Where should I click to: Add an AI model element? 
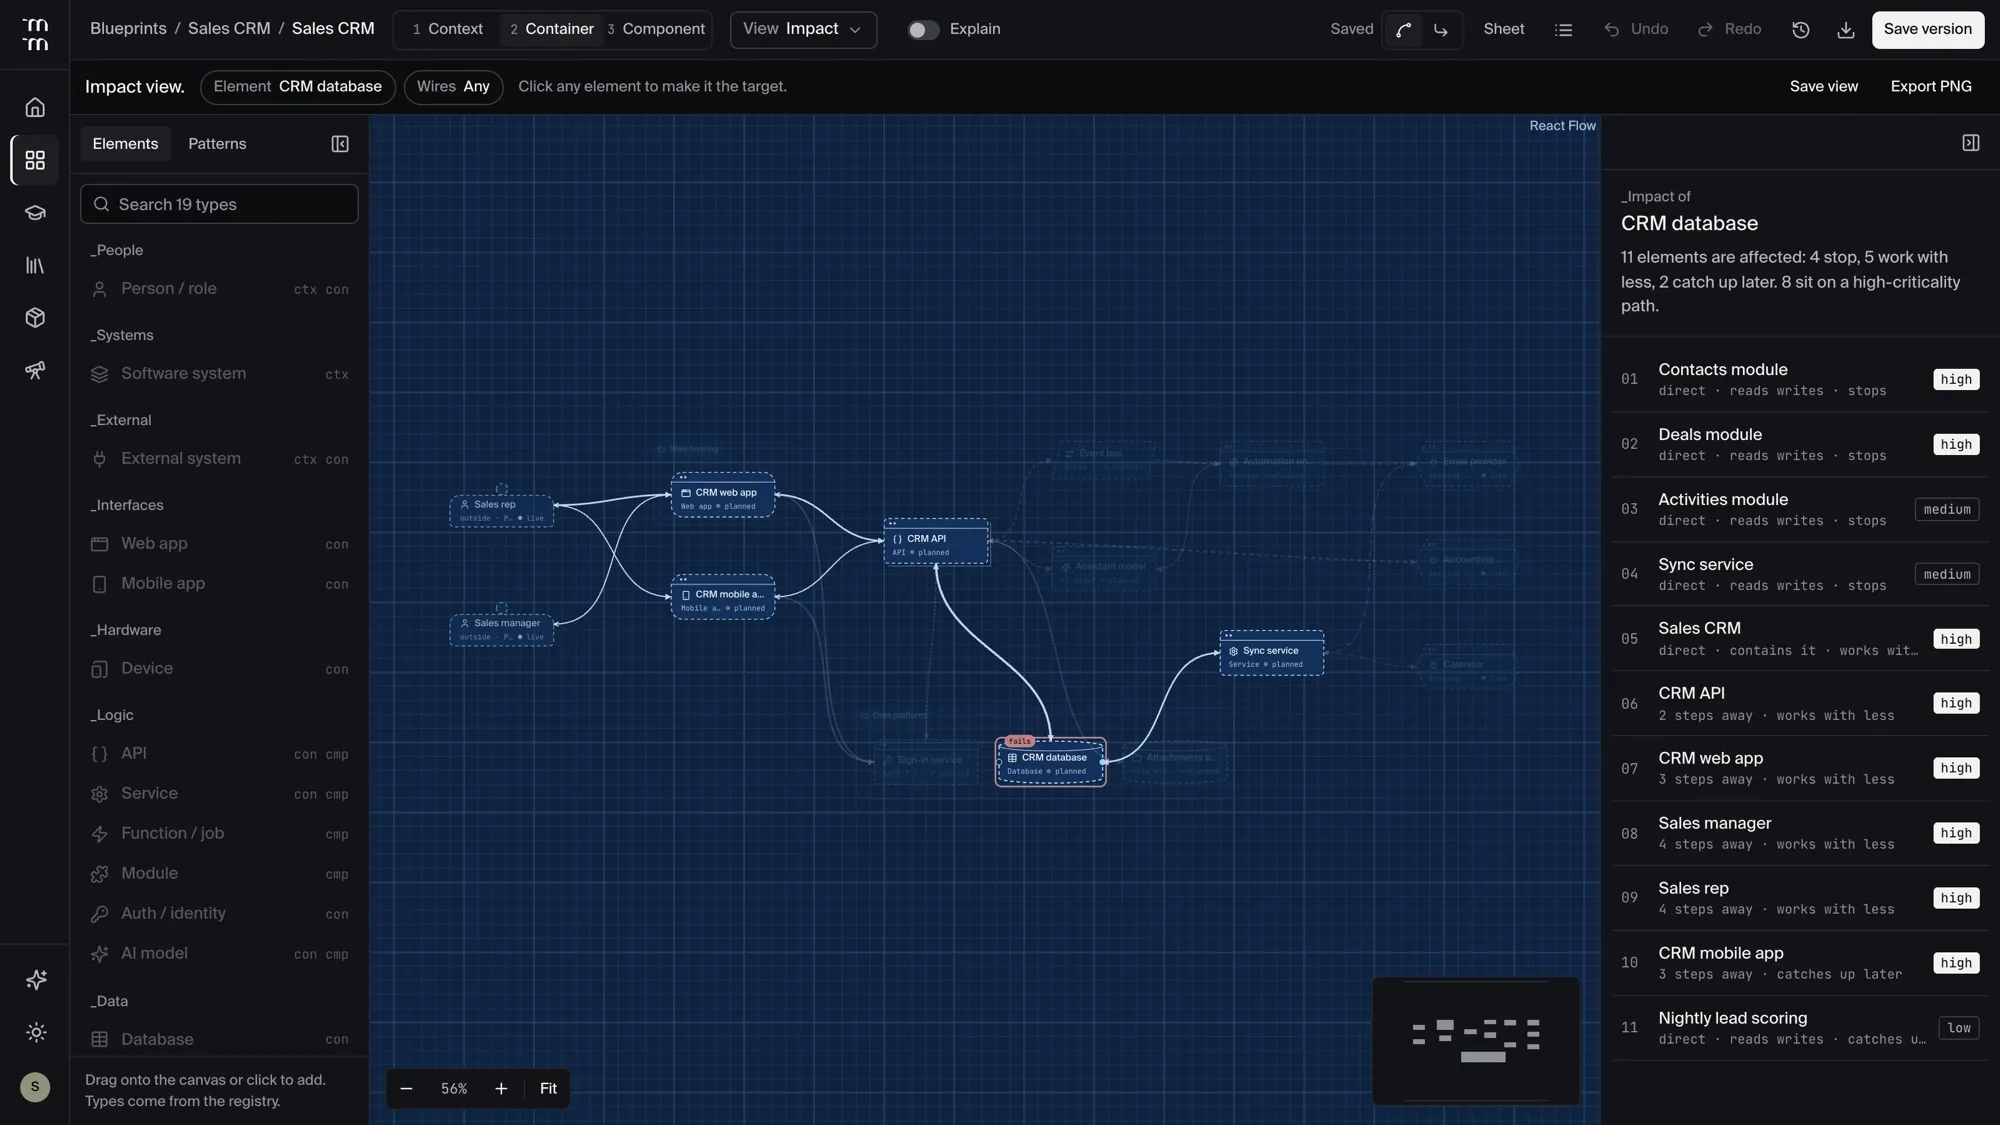coord(219,954)
